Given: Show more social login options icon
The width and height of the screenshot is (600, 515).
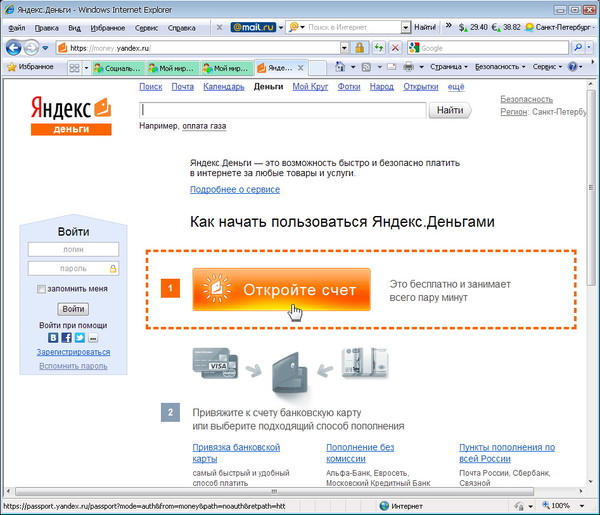Looking at the screenshot, I should point(93,337).
